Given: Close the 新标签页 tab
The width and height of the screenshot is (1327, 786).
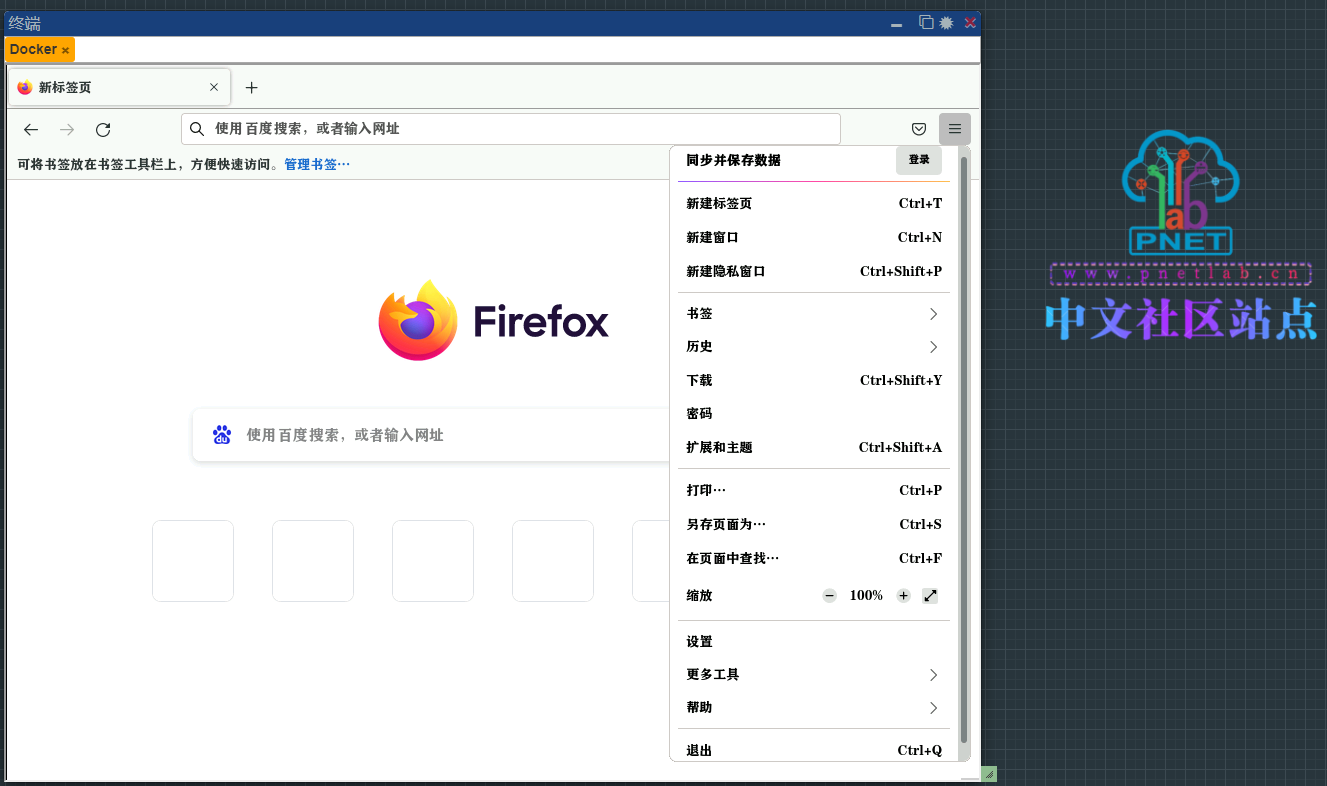Looking at the screenshot, I should click(214, 87).
